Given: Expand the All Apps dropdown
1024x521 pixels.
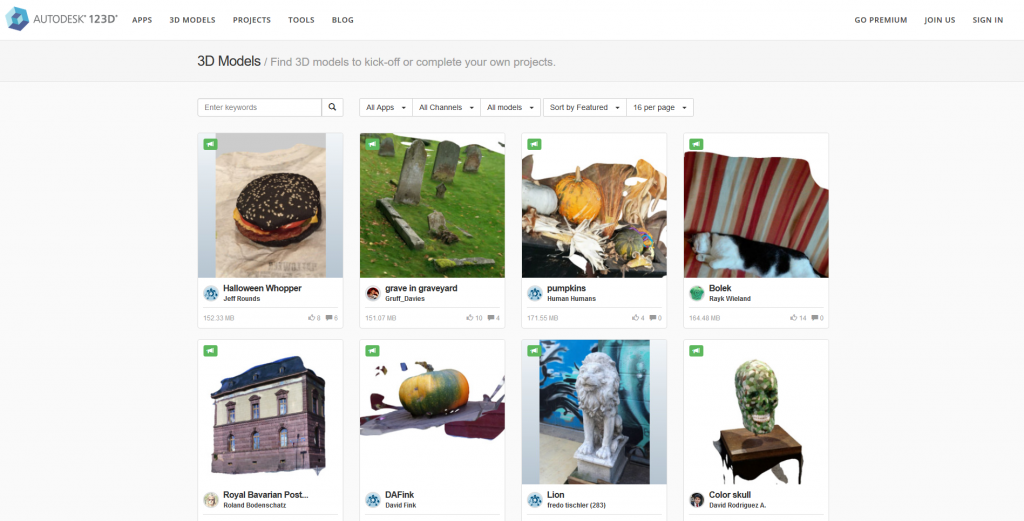Looking at the screenshot, I should [x=384, y=107].
